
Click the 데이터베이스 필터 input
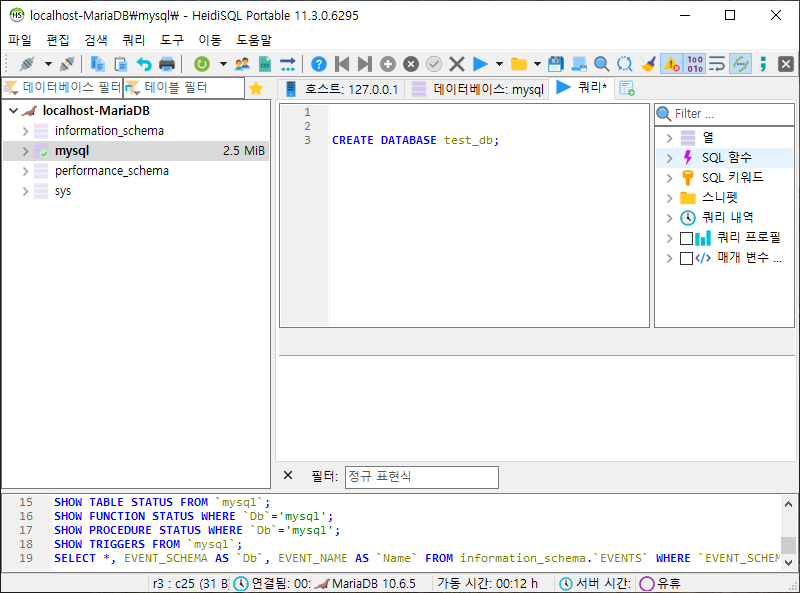click(x=63, y=88)
